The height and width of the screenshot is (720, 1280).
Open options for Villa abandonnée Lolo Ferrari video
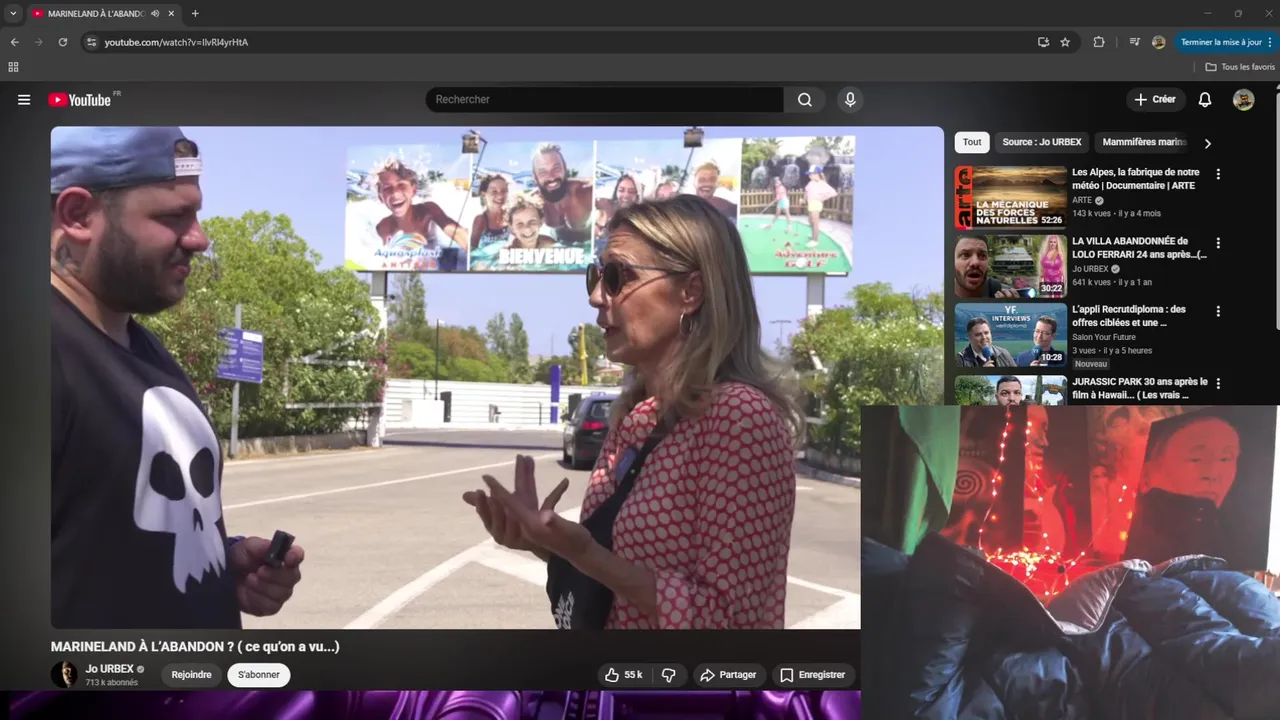pyautogui.click(x=1218, y=243)
